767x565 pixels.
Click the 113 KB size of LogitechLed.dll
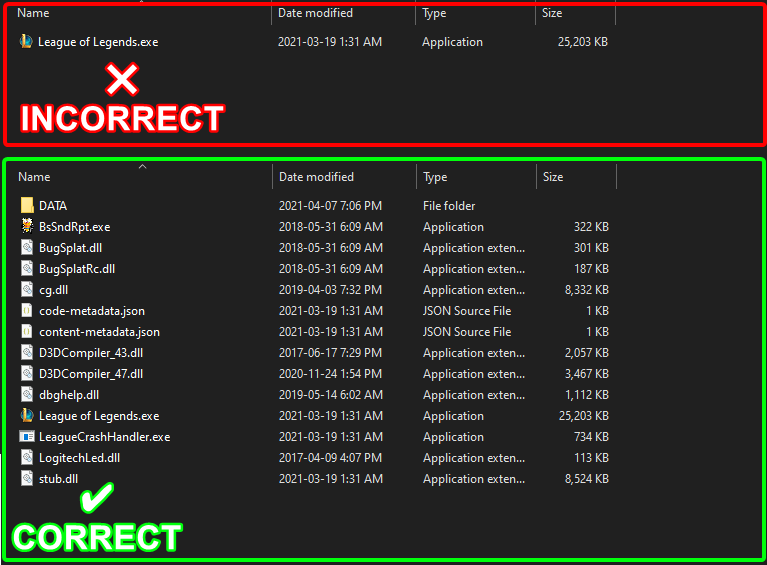591,458
